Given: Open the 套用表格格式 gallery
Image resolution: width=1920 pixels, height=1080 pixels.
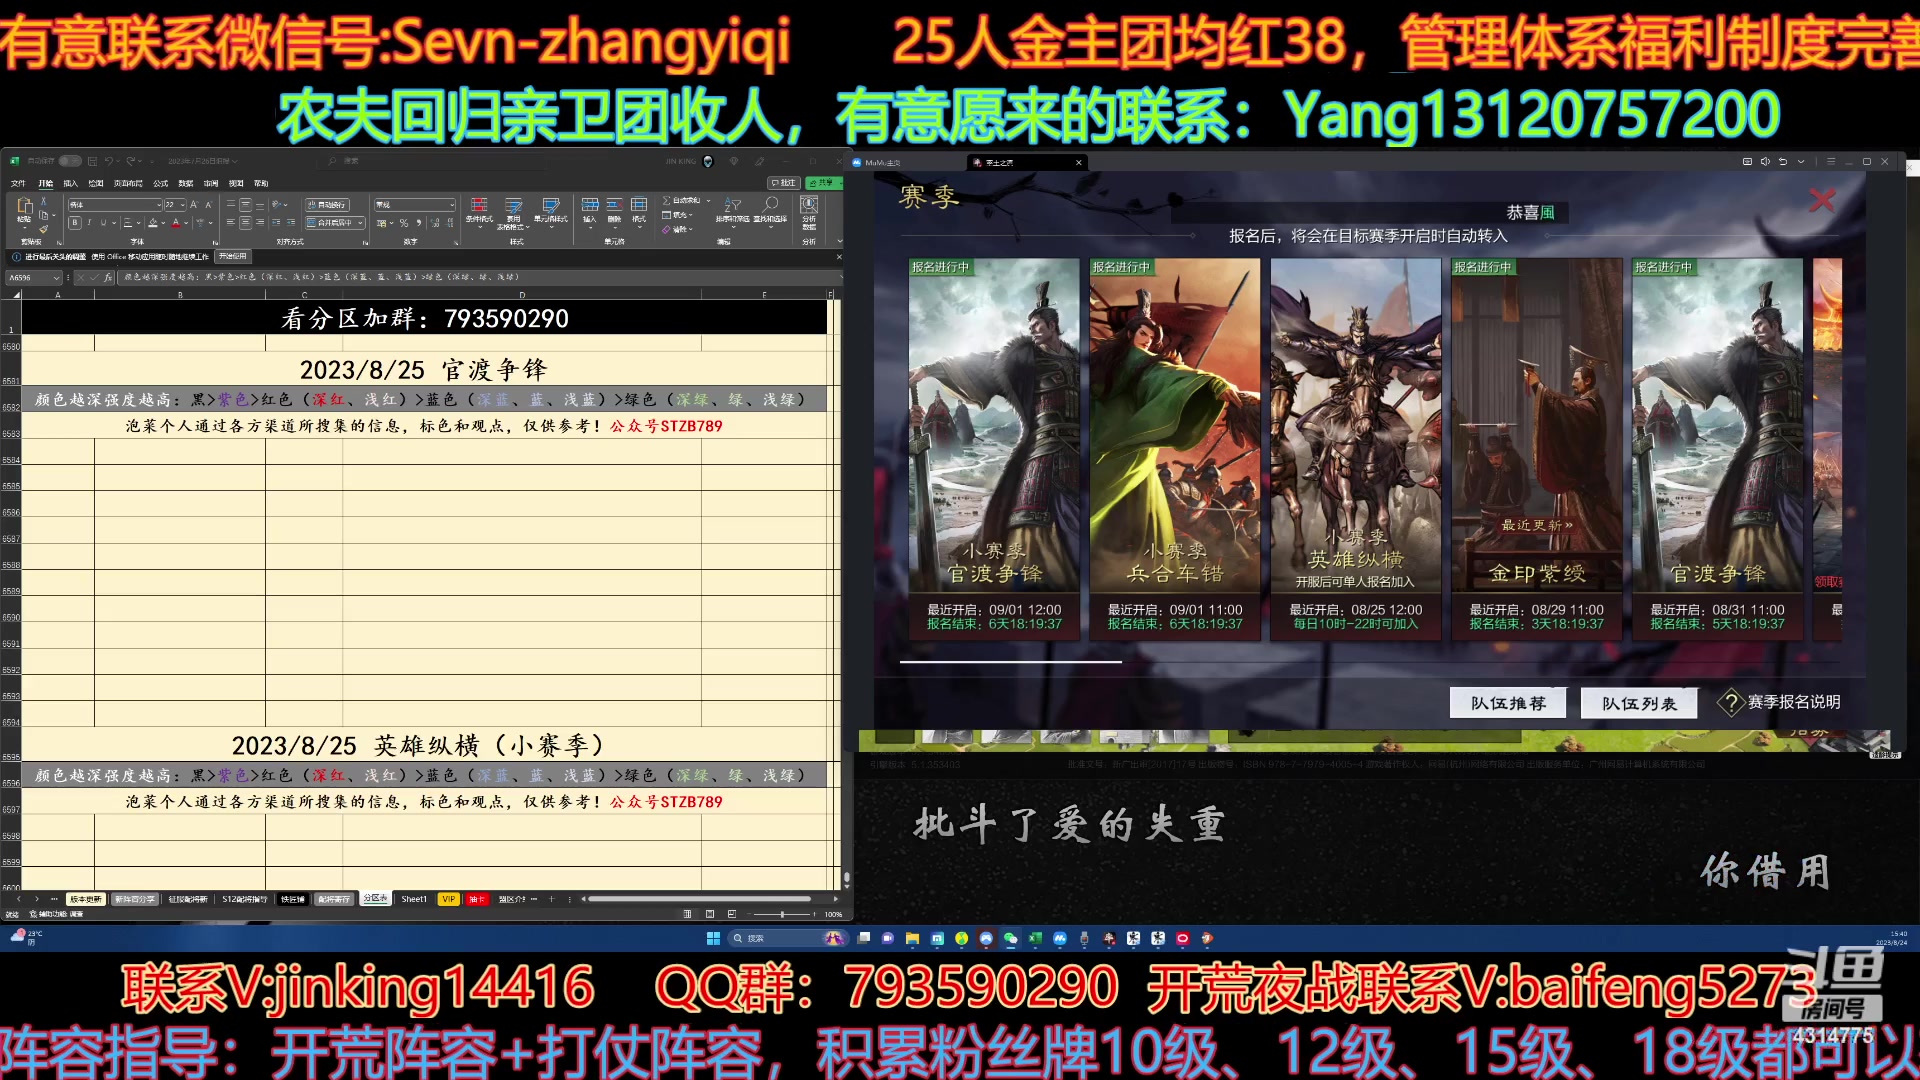Looking at the screenshot, I should tap(513, 213).
